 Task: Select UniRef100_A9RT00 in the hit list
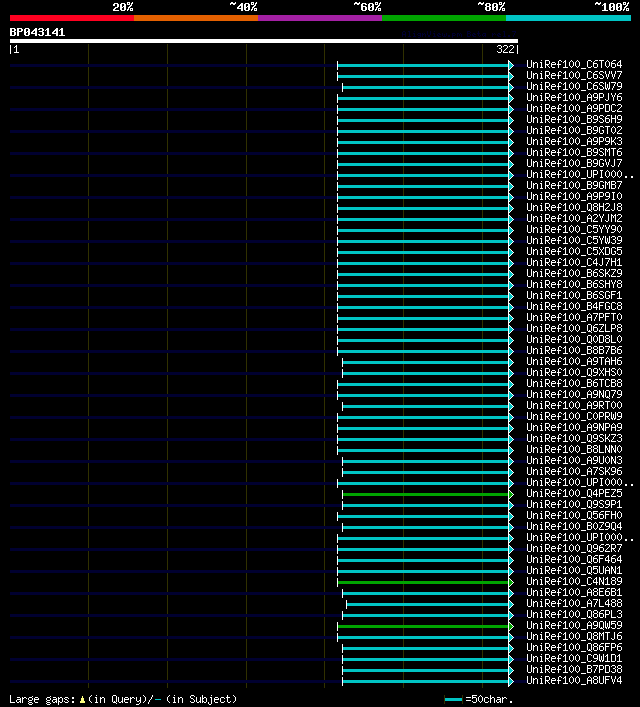[574, 405]
